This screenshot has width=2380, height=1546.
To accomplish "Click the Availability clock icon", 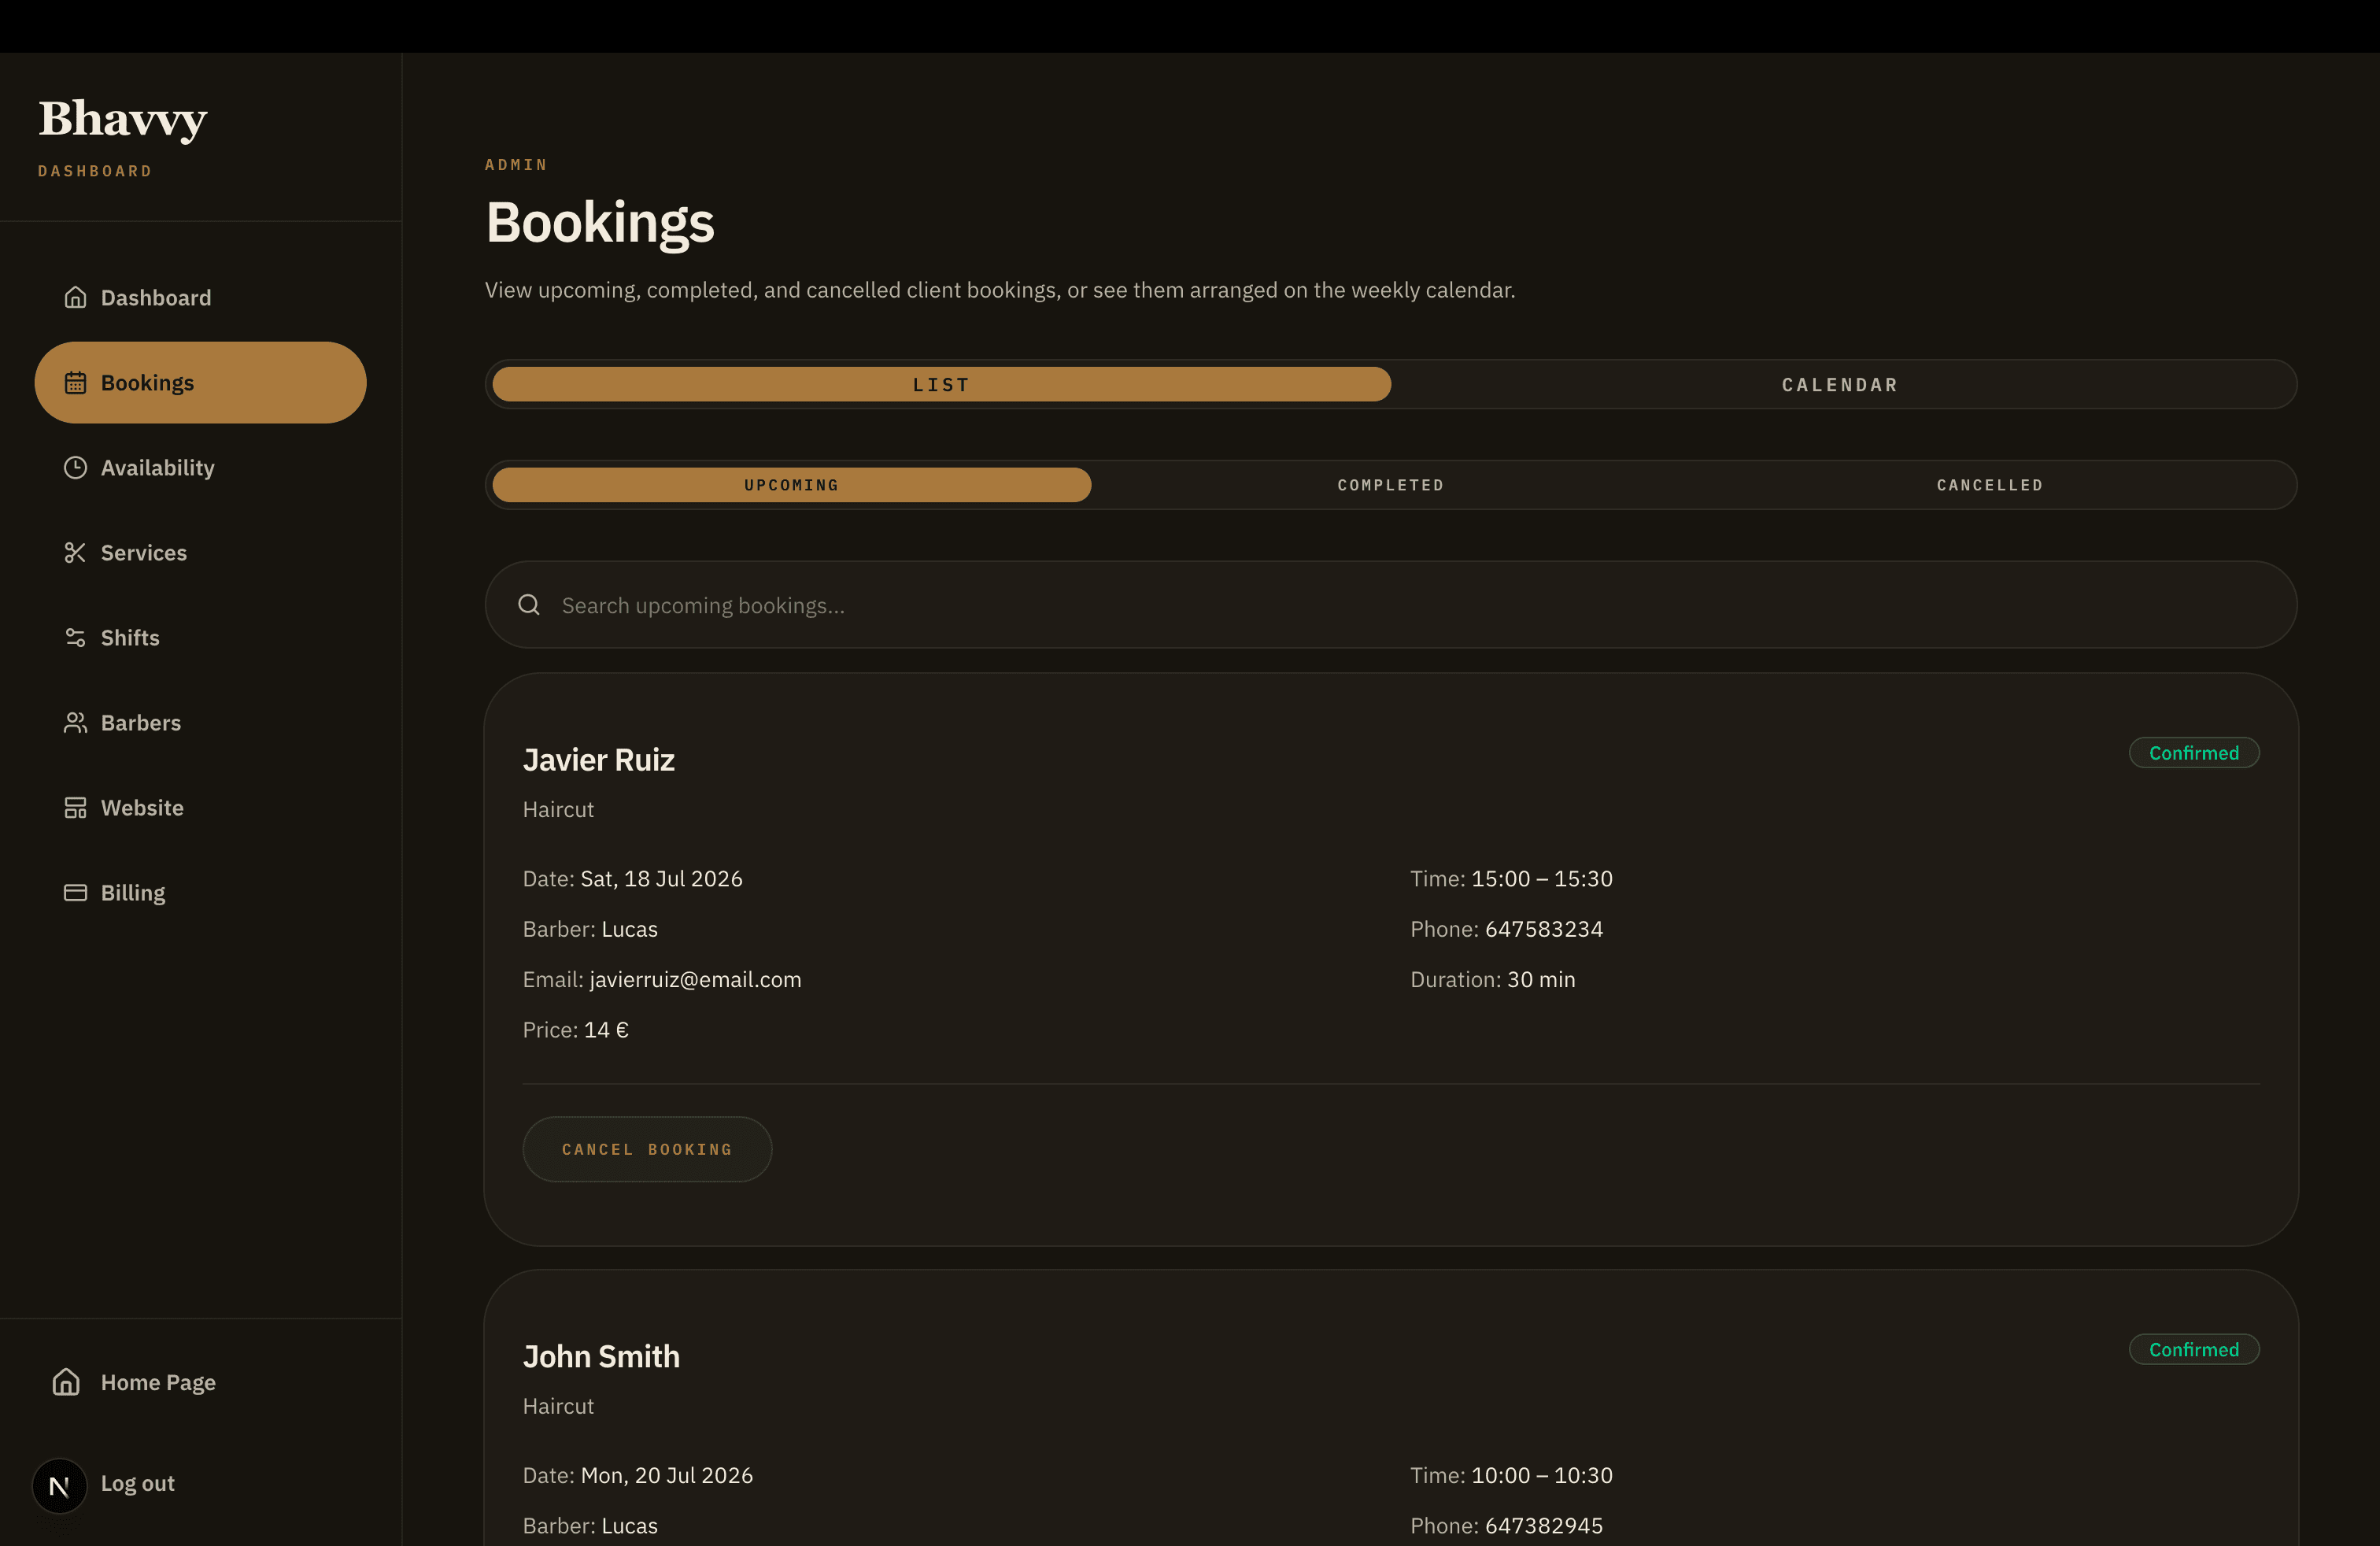I will pyautogui.click(x=75, y=468).
